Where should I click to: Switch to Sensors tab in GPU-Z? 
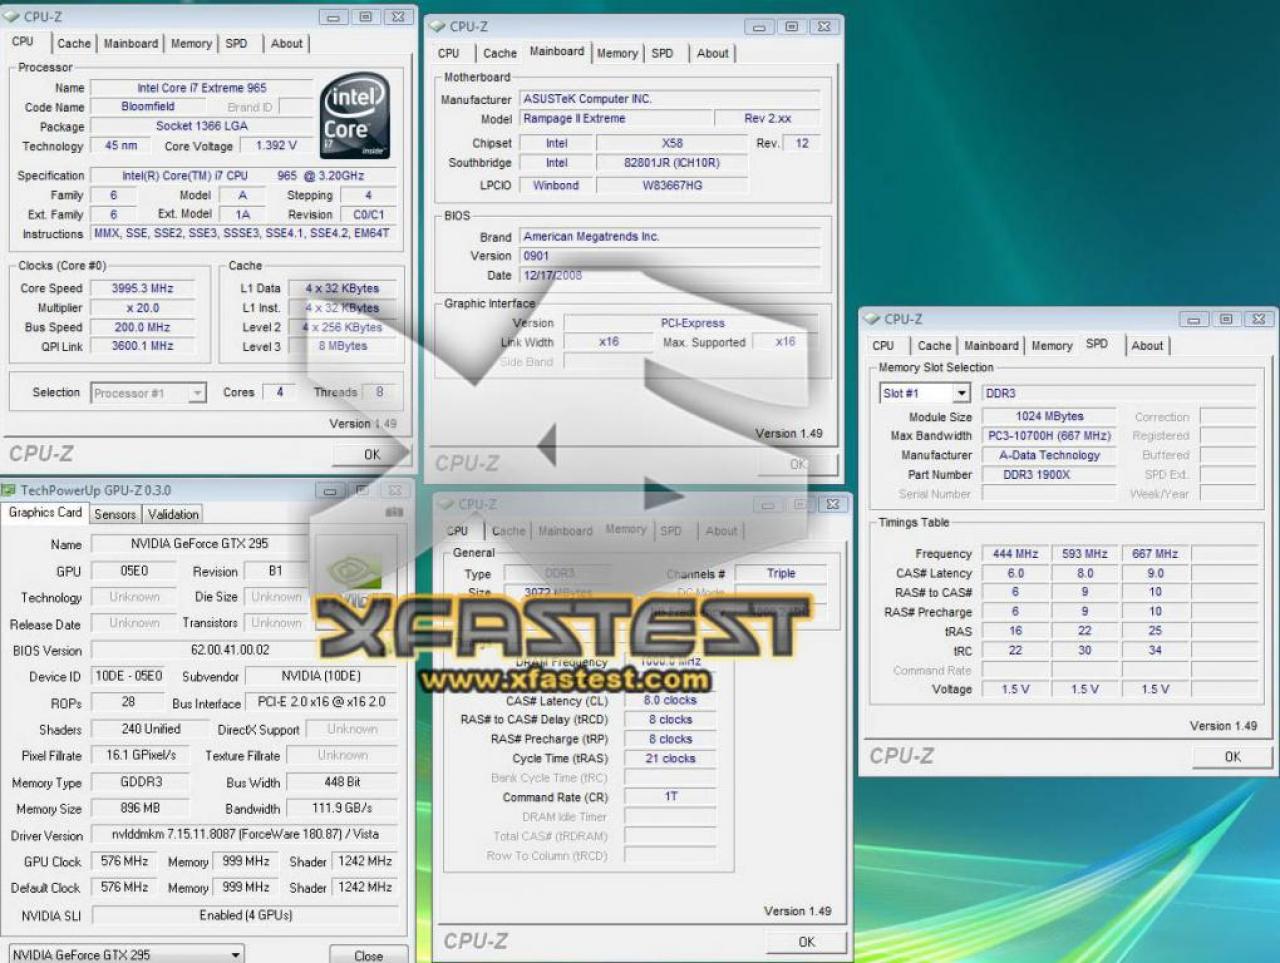click(115, 514)
